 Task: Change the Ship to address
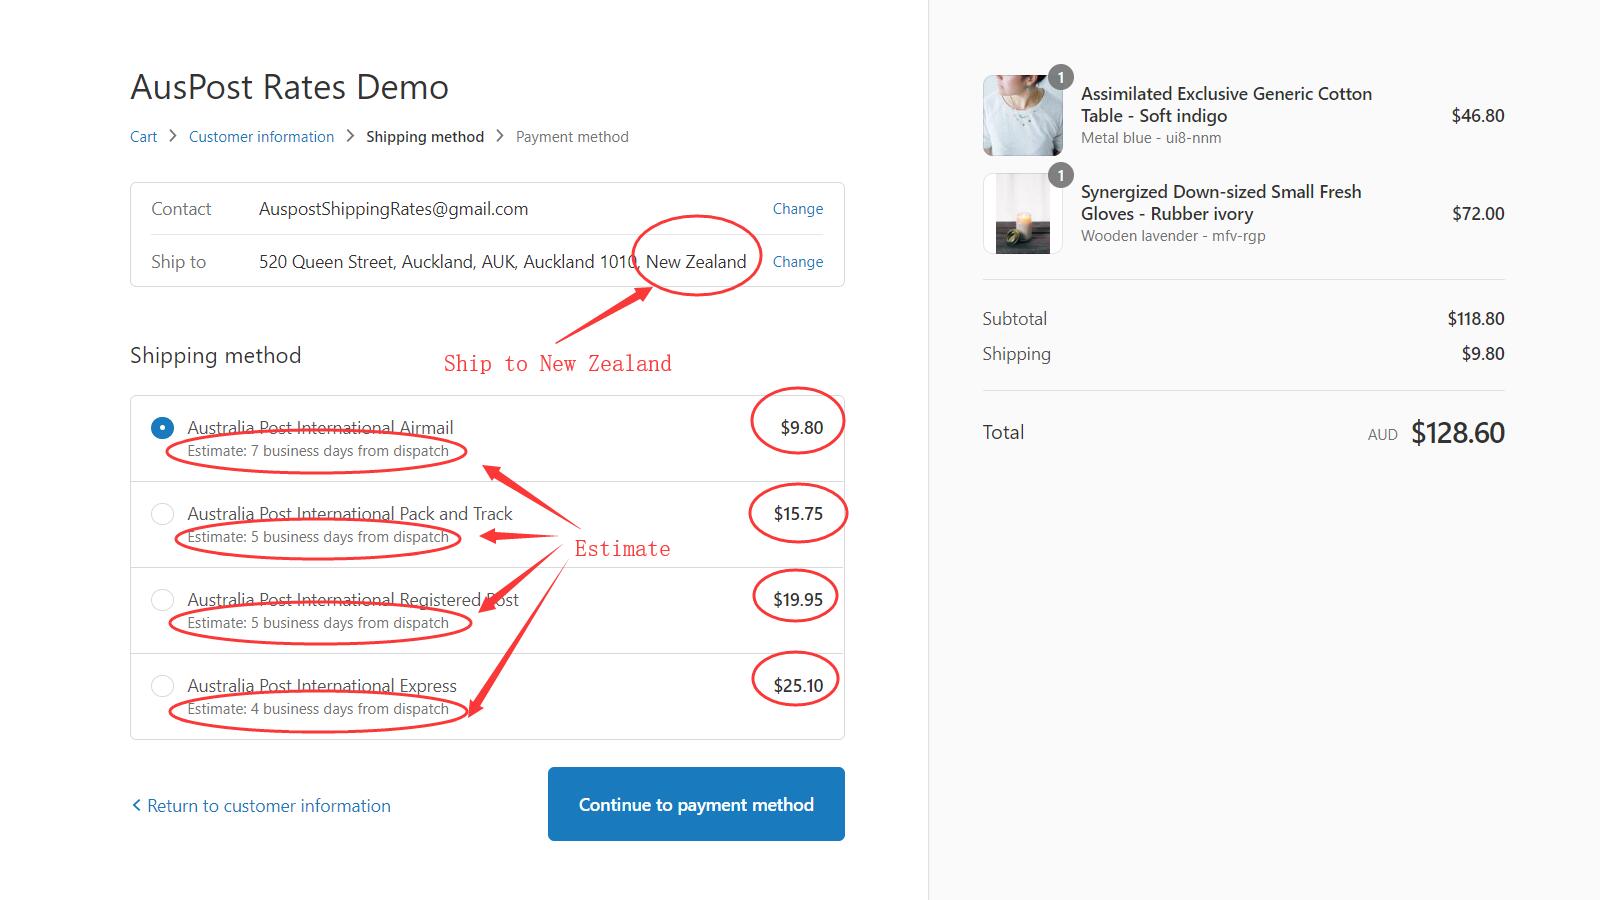[798, 262]
